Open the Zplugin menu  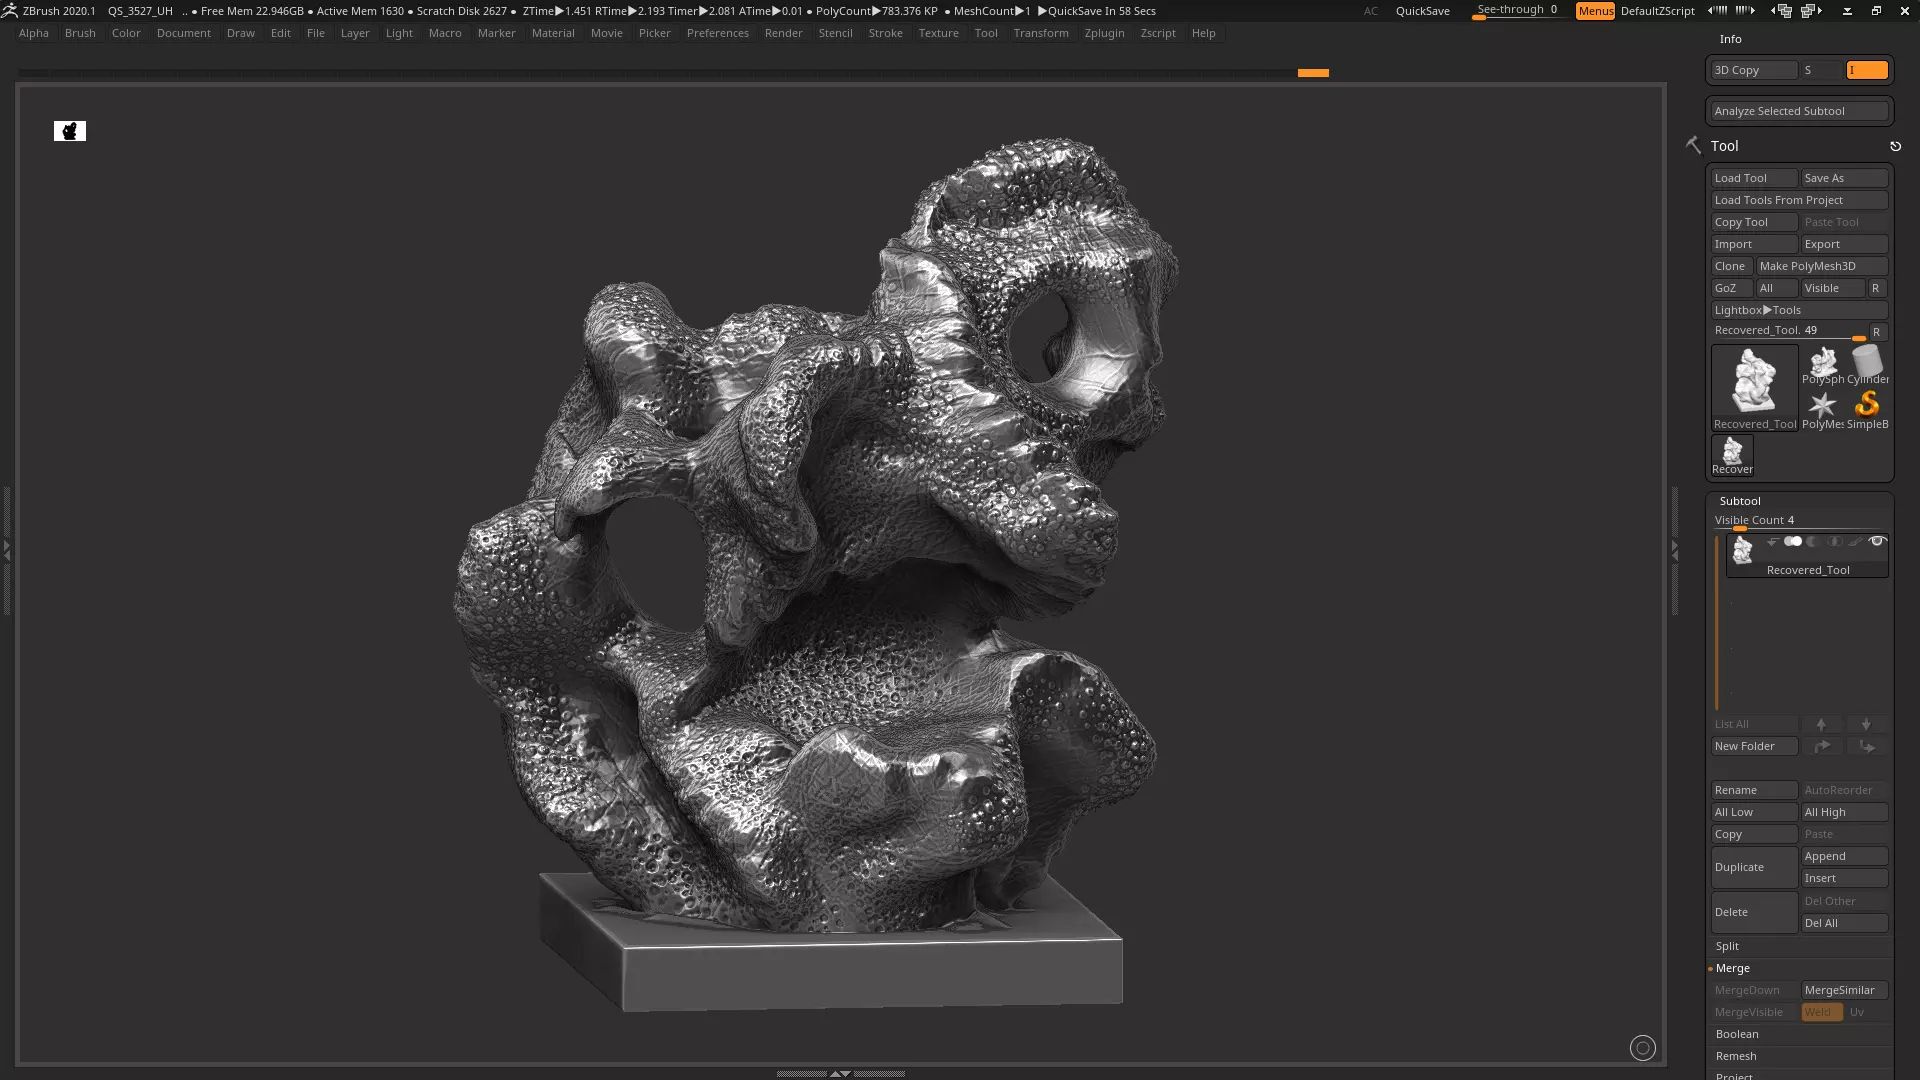(x=1104, y=33)
